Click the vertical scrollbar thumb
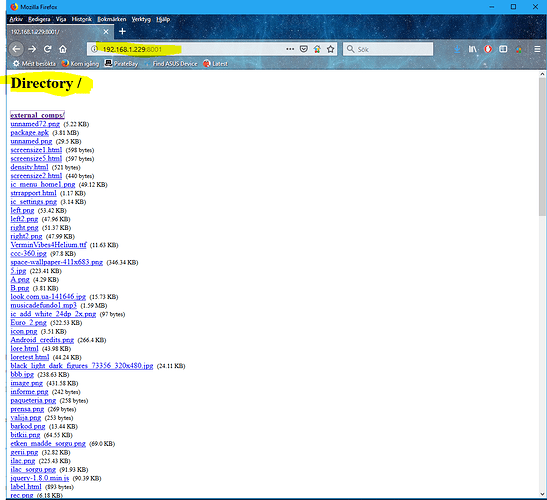 (x=542, y=147)
